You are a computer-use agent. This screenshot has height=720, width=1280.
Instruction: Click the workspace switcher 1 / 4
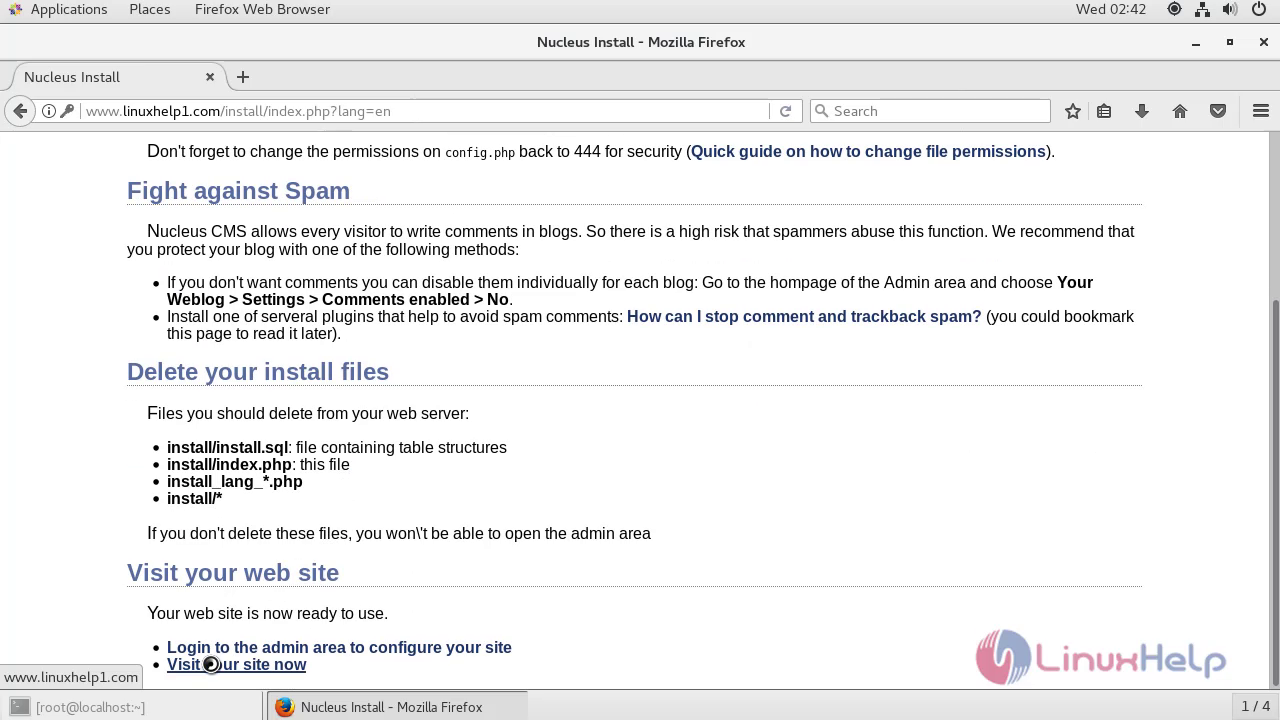(1255, 707)
